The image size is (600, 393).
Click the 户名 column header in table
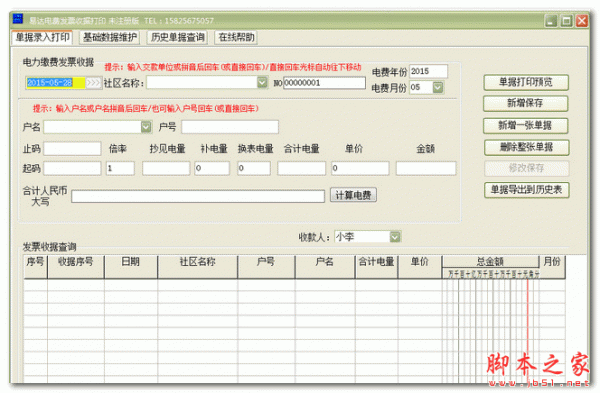tap(325, 267)
